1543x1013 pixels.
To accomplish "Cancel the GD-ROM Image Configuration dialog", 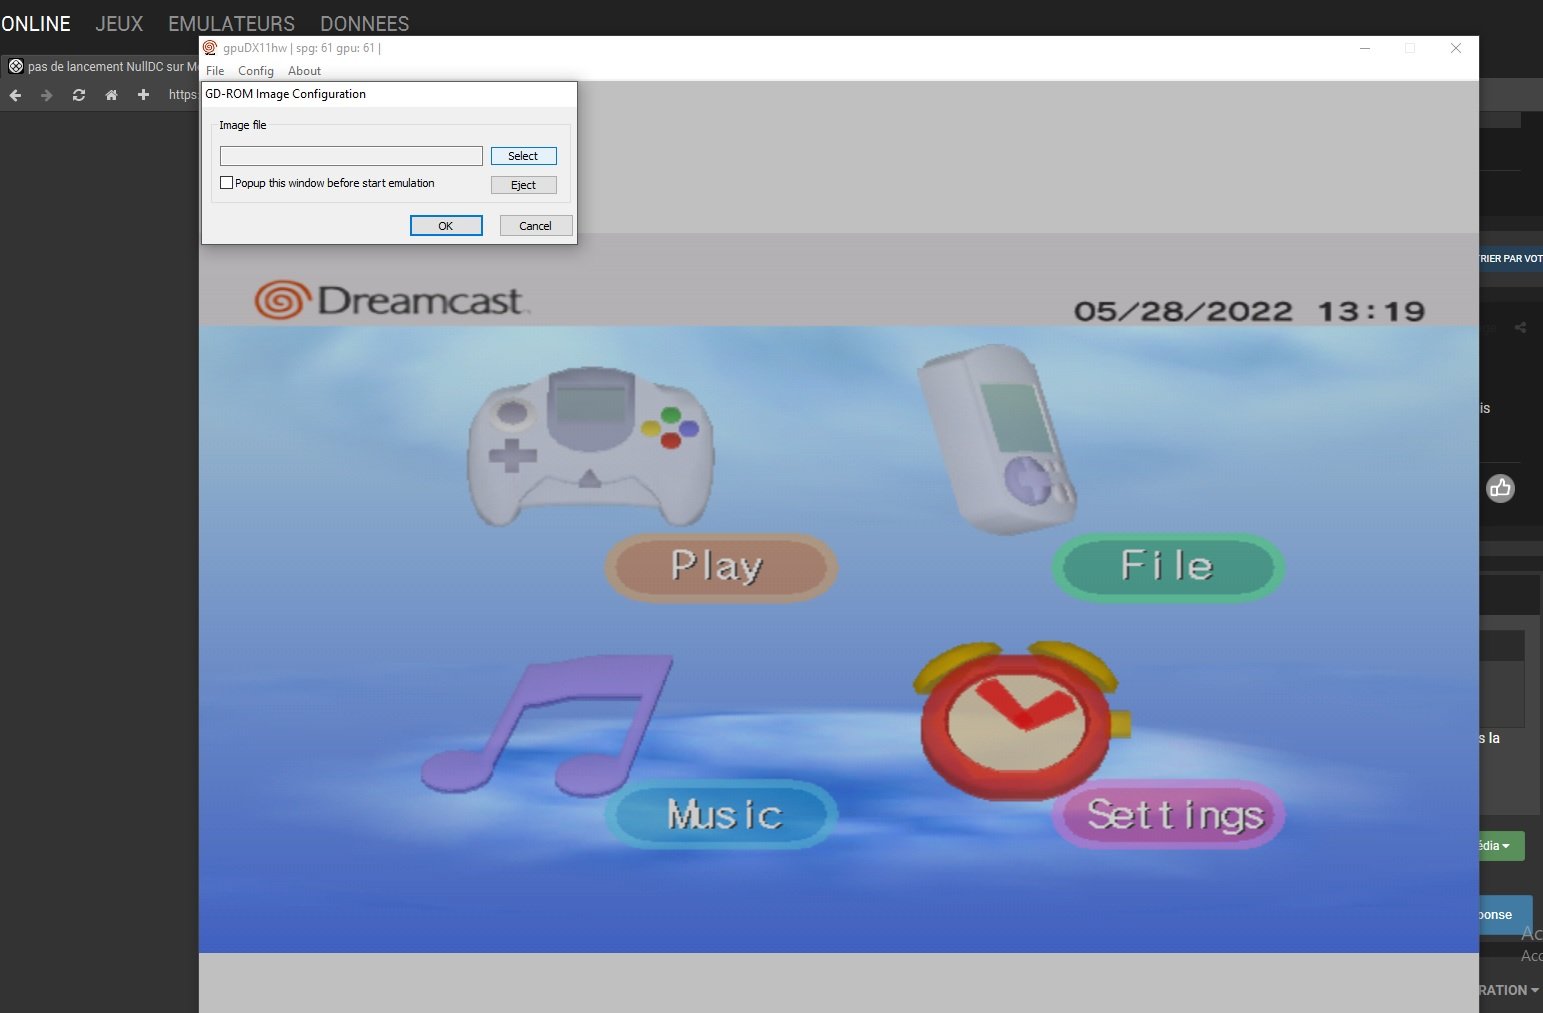I will pyautogui.click(x=536, y=226).
